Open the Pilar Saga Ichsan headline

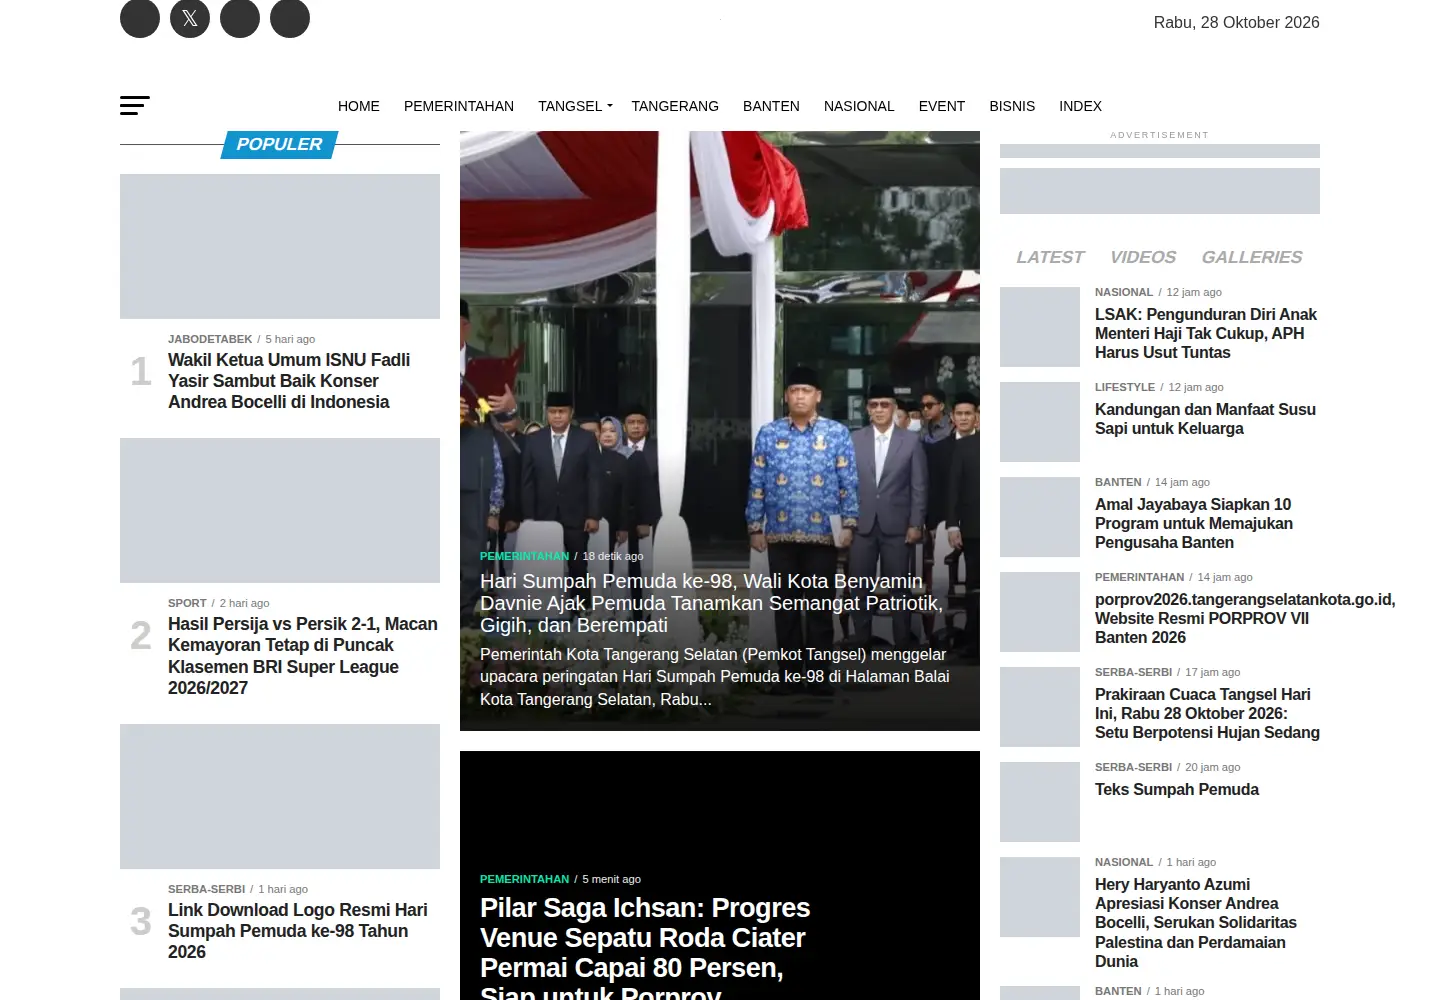645,945
